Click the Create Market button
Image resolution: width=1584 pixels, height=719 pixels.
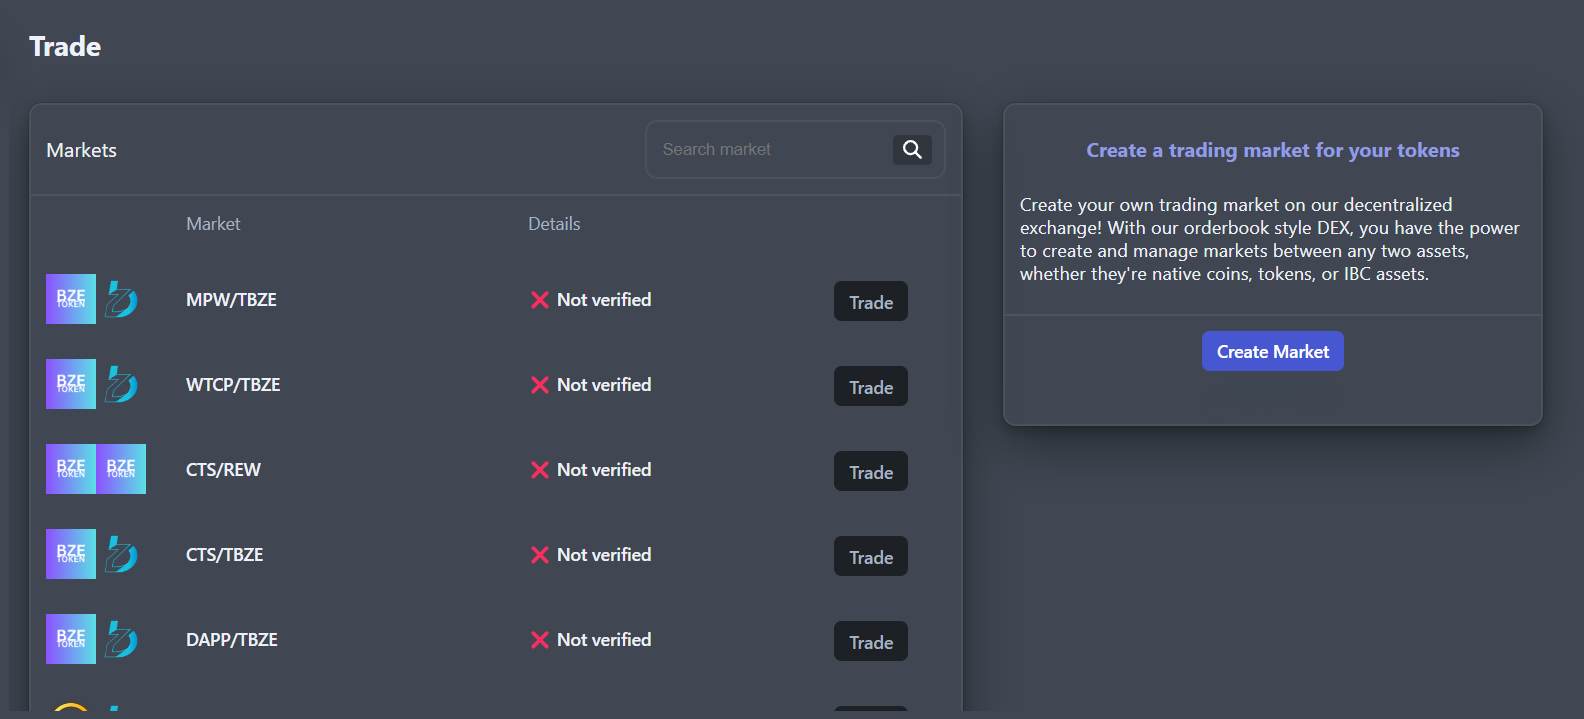coord(1272,351)
